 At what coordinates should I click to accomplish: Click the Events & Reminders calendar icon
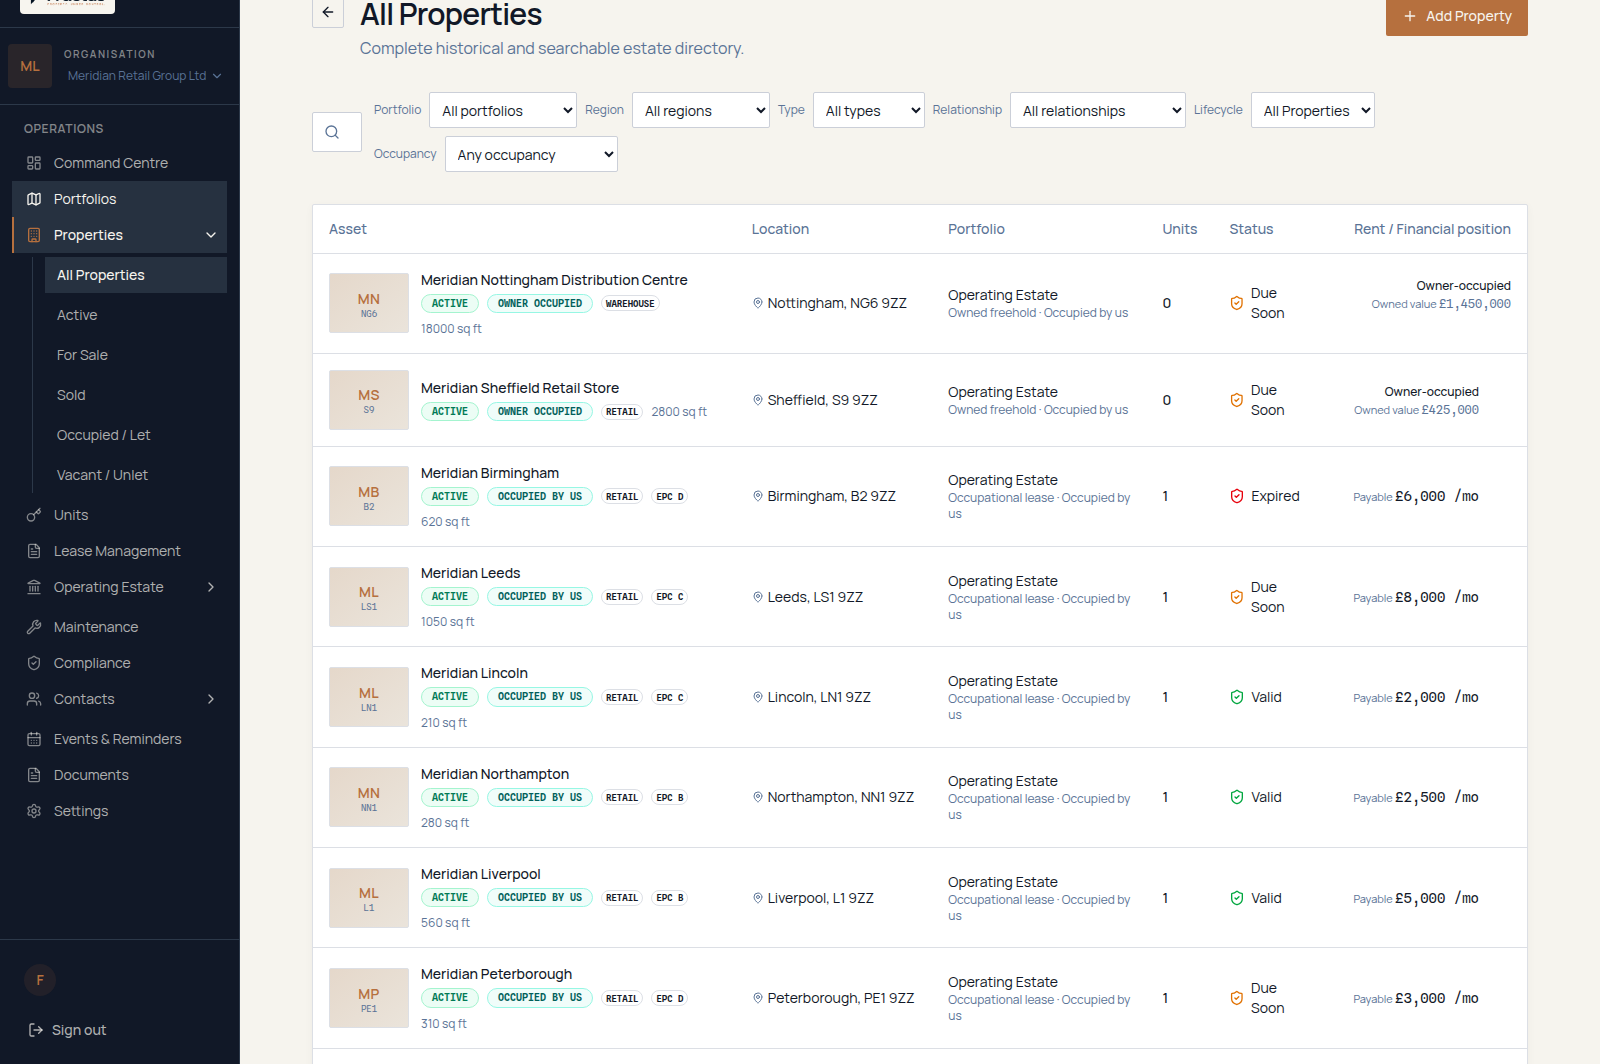click(x=34, y=739)
